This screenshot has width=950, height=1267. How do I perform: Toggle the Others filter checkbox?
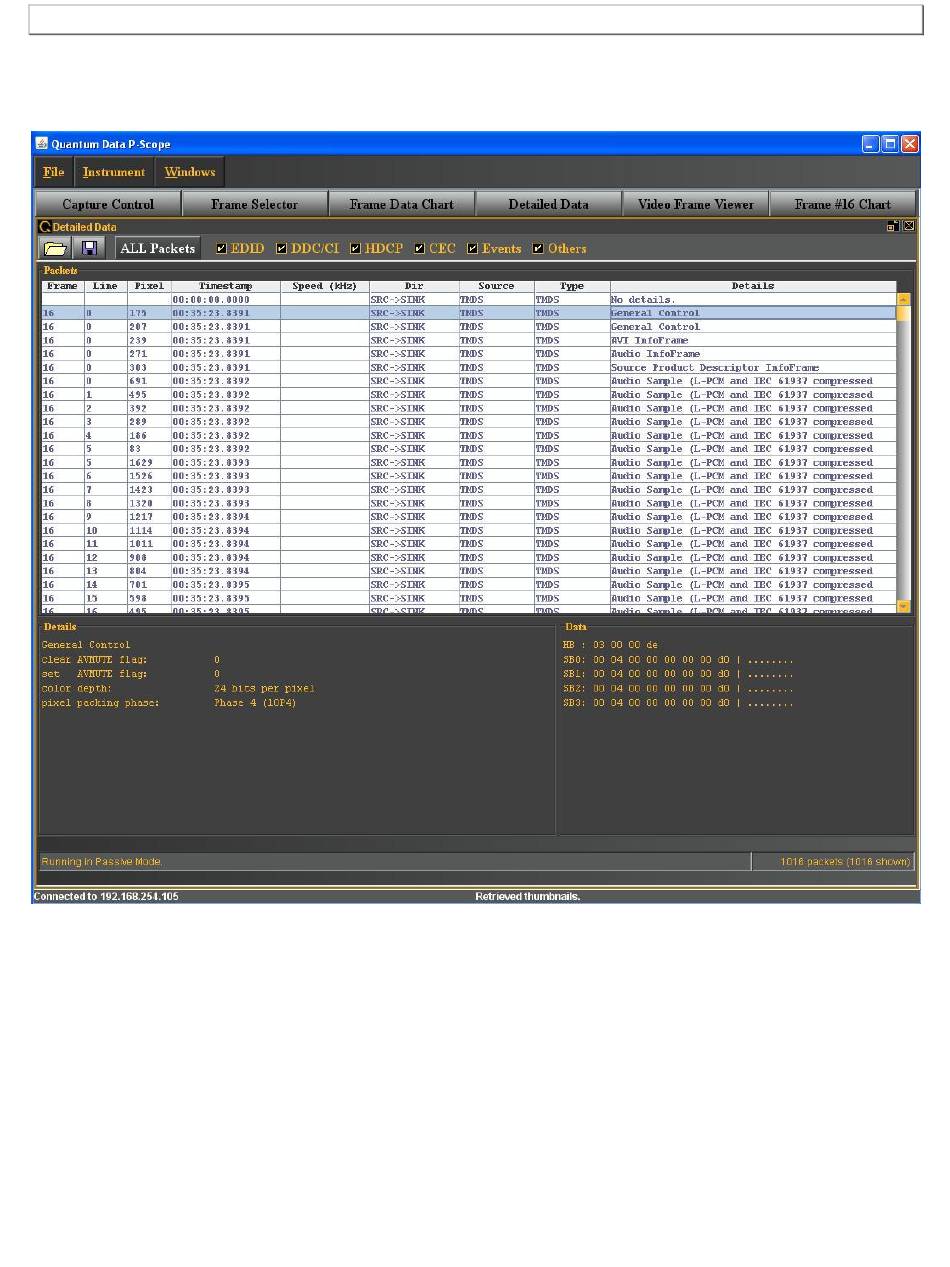(538, 248)
